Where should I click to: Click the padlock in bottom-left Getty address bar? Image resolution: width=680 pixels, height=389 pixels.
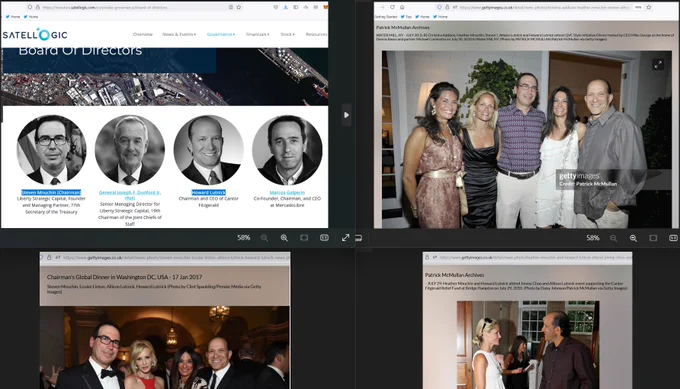49,257
